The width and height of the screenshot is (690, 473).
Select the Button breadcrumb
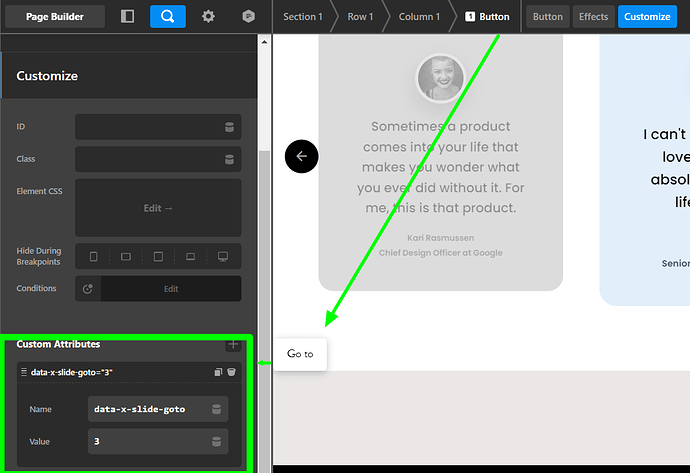tap(488, 17)
